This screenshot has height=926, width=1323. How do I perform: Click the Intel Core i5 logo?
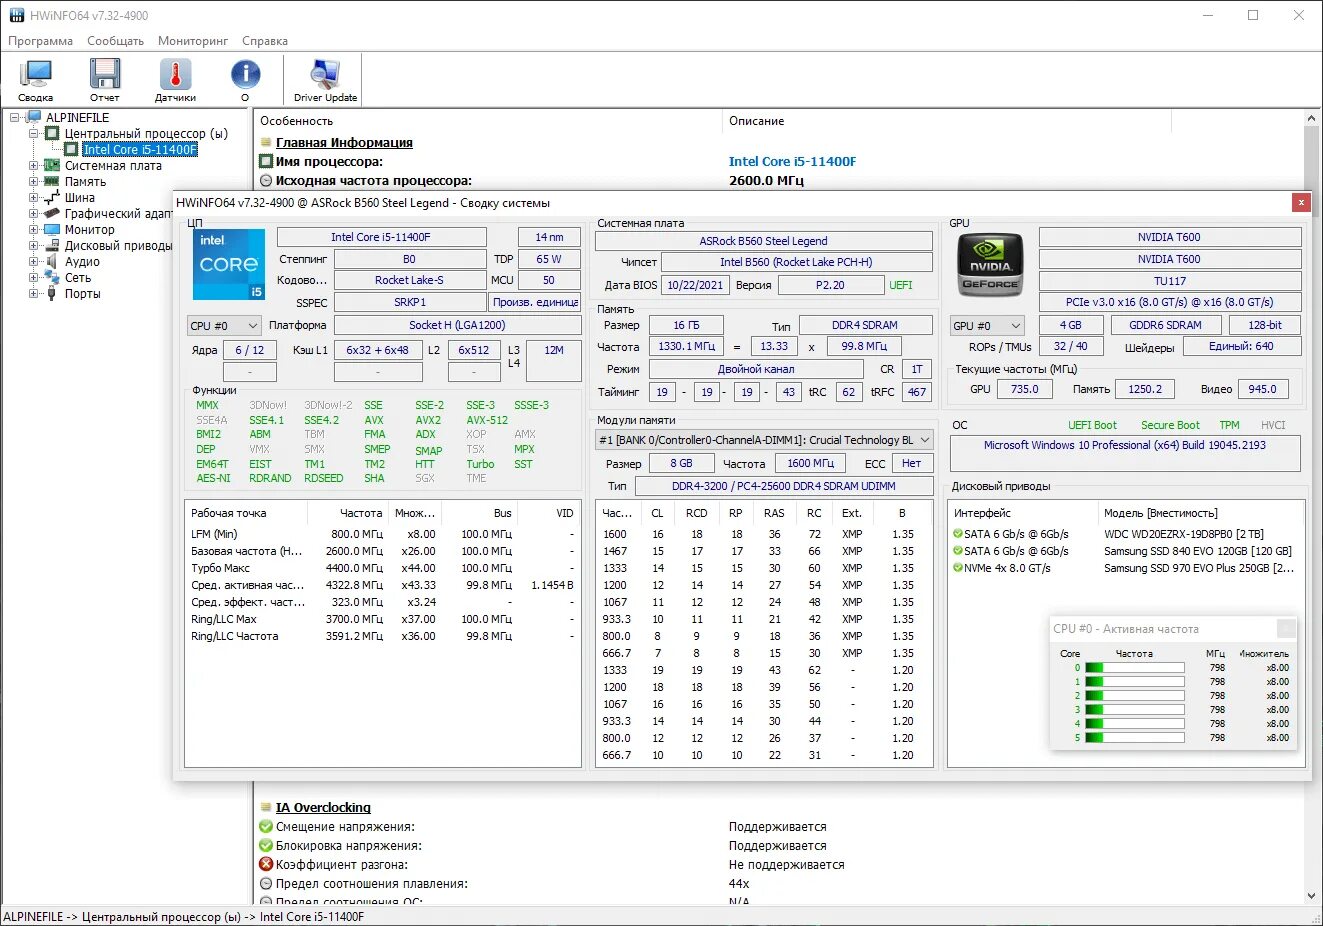pyautogui.click(x=229, y=264)
